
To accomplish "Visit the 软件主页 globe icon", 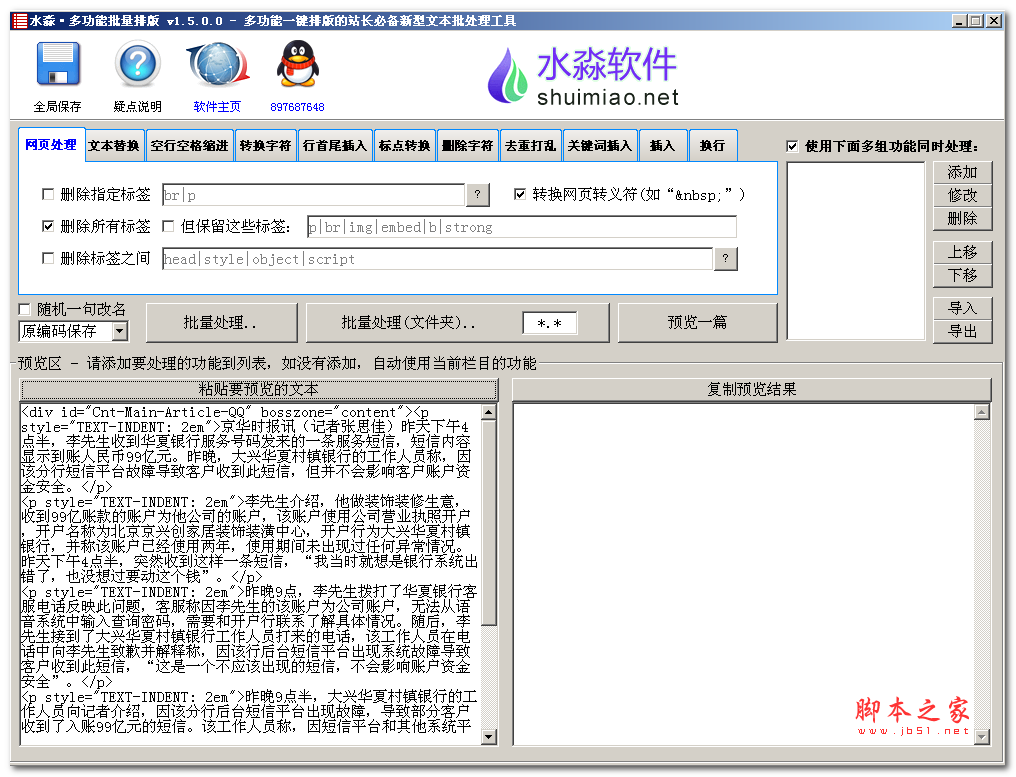I will (217, 63).
